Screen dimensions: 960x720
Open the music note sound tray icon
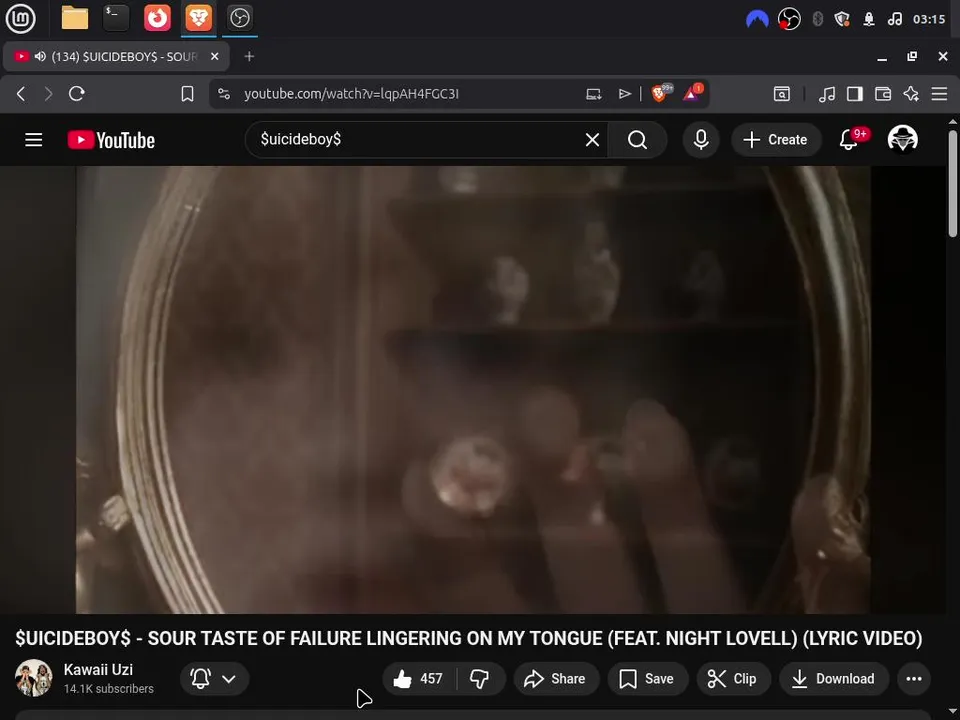[894, 20]
